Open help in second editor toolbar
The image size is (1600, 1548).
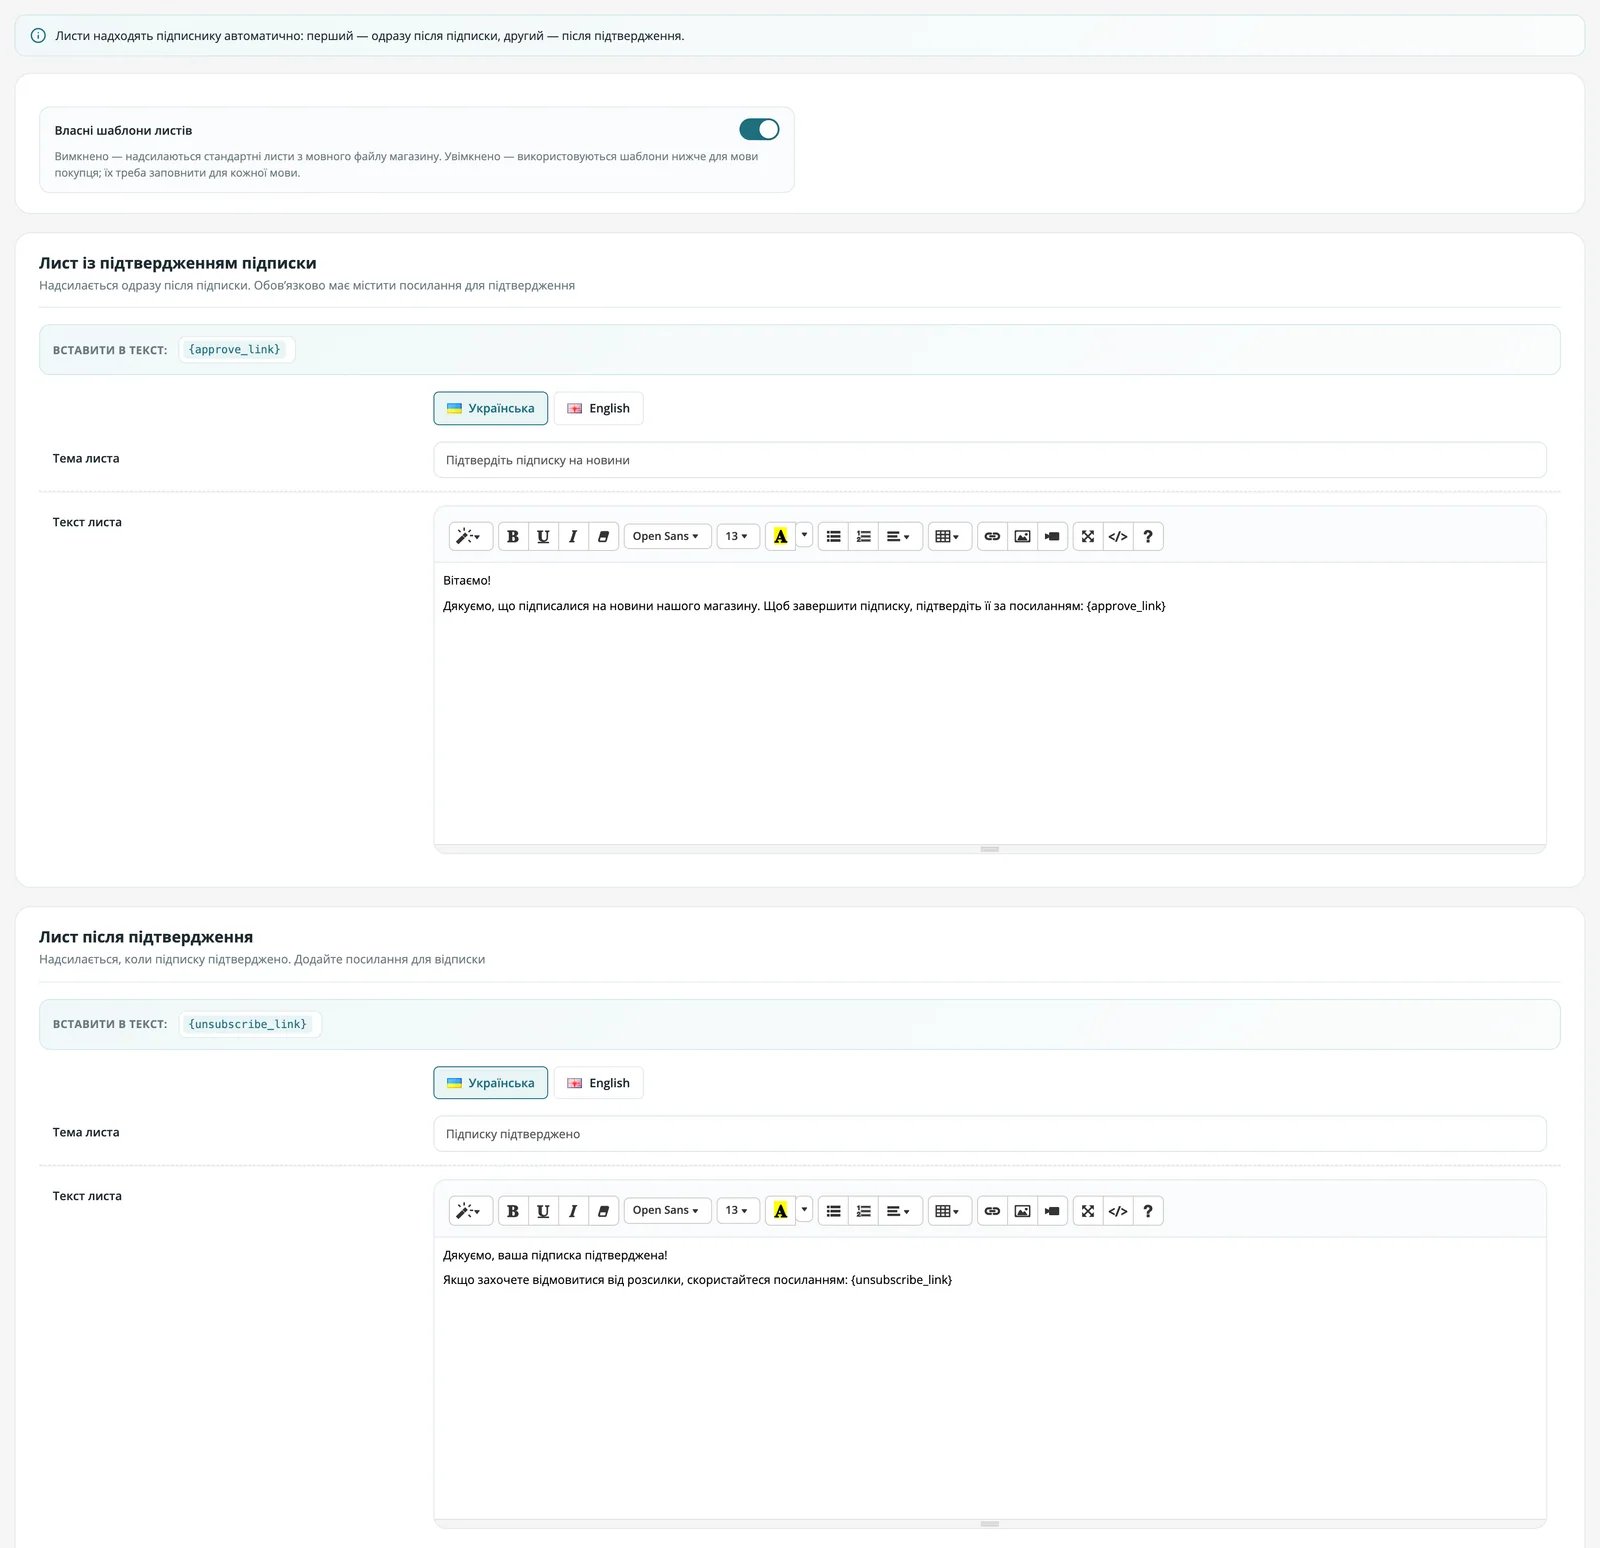(x=1148, y=1211)
